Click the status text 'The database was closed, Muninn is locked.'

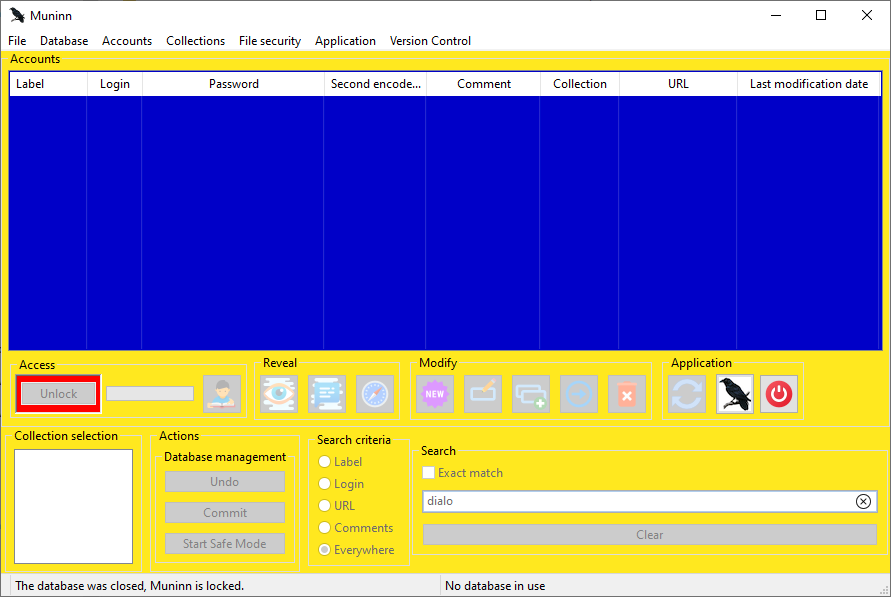[130, 586]
